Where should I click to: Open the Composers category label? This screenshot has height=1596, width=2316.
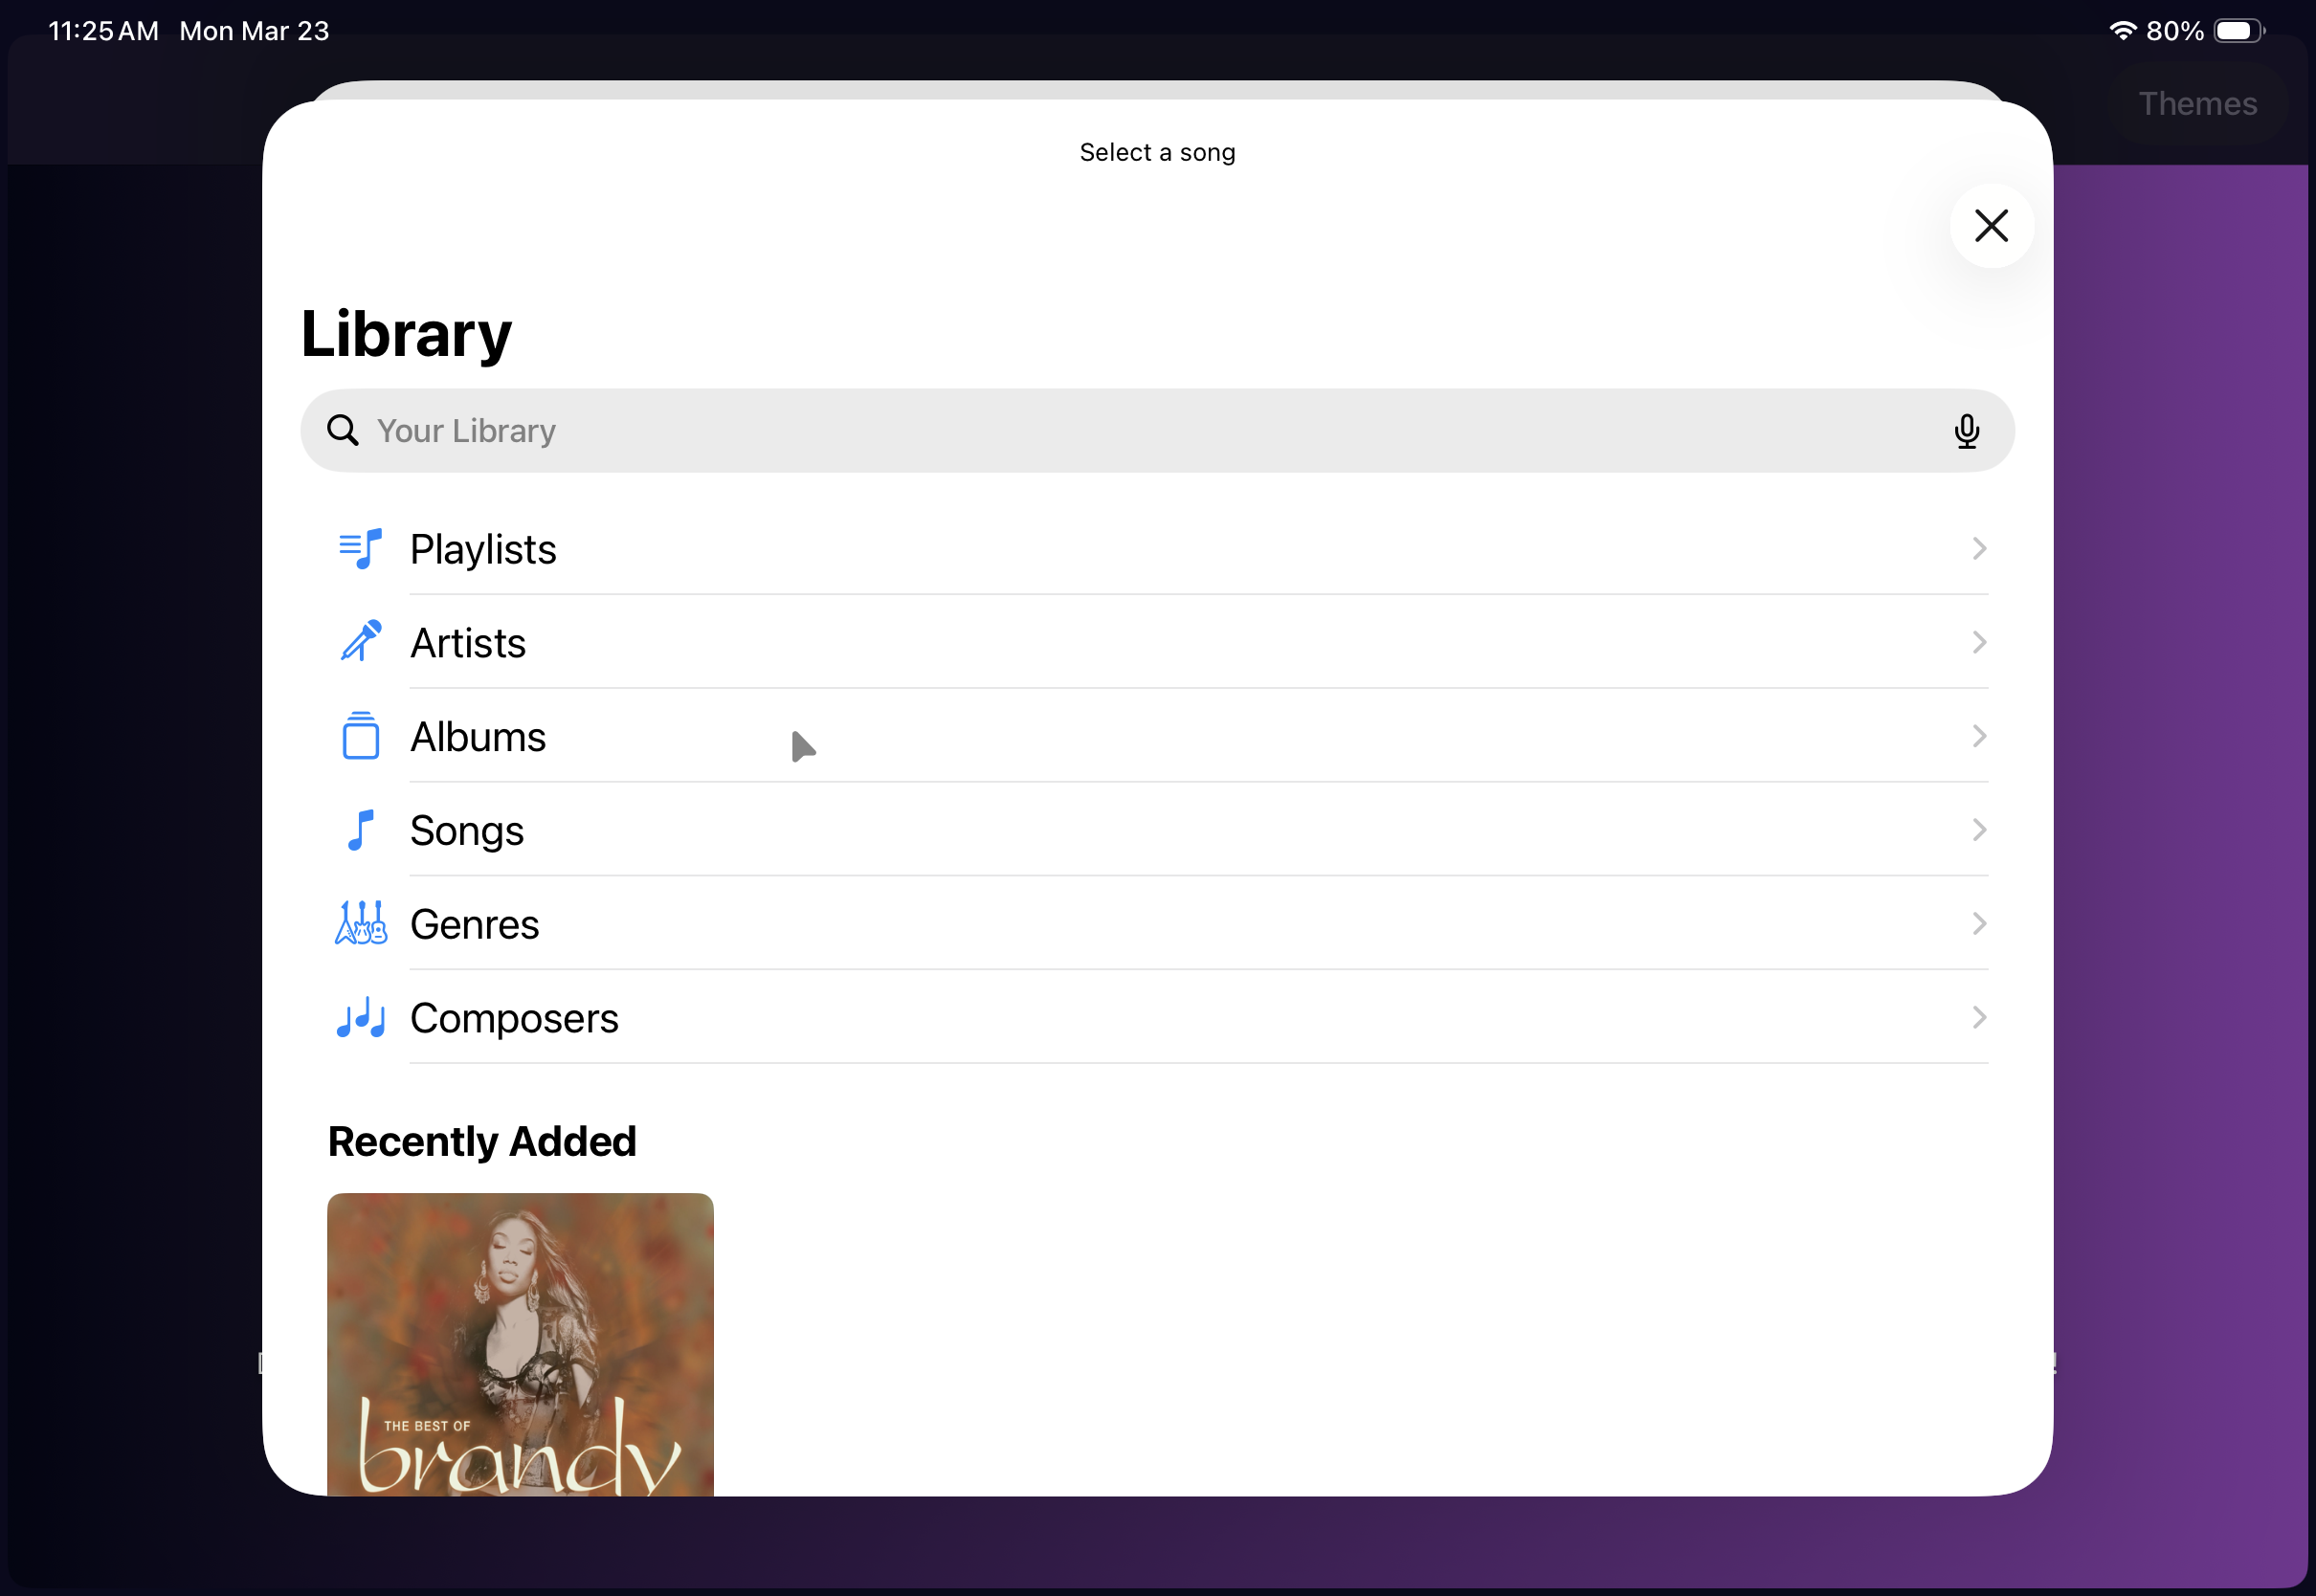[514, 1018]
